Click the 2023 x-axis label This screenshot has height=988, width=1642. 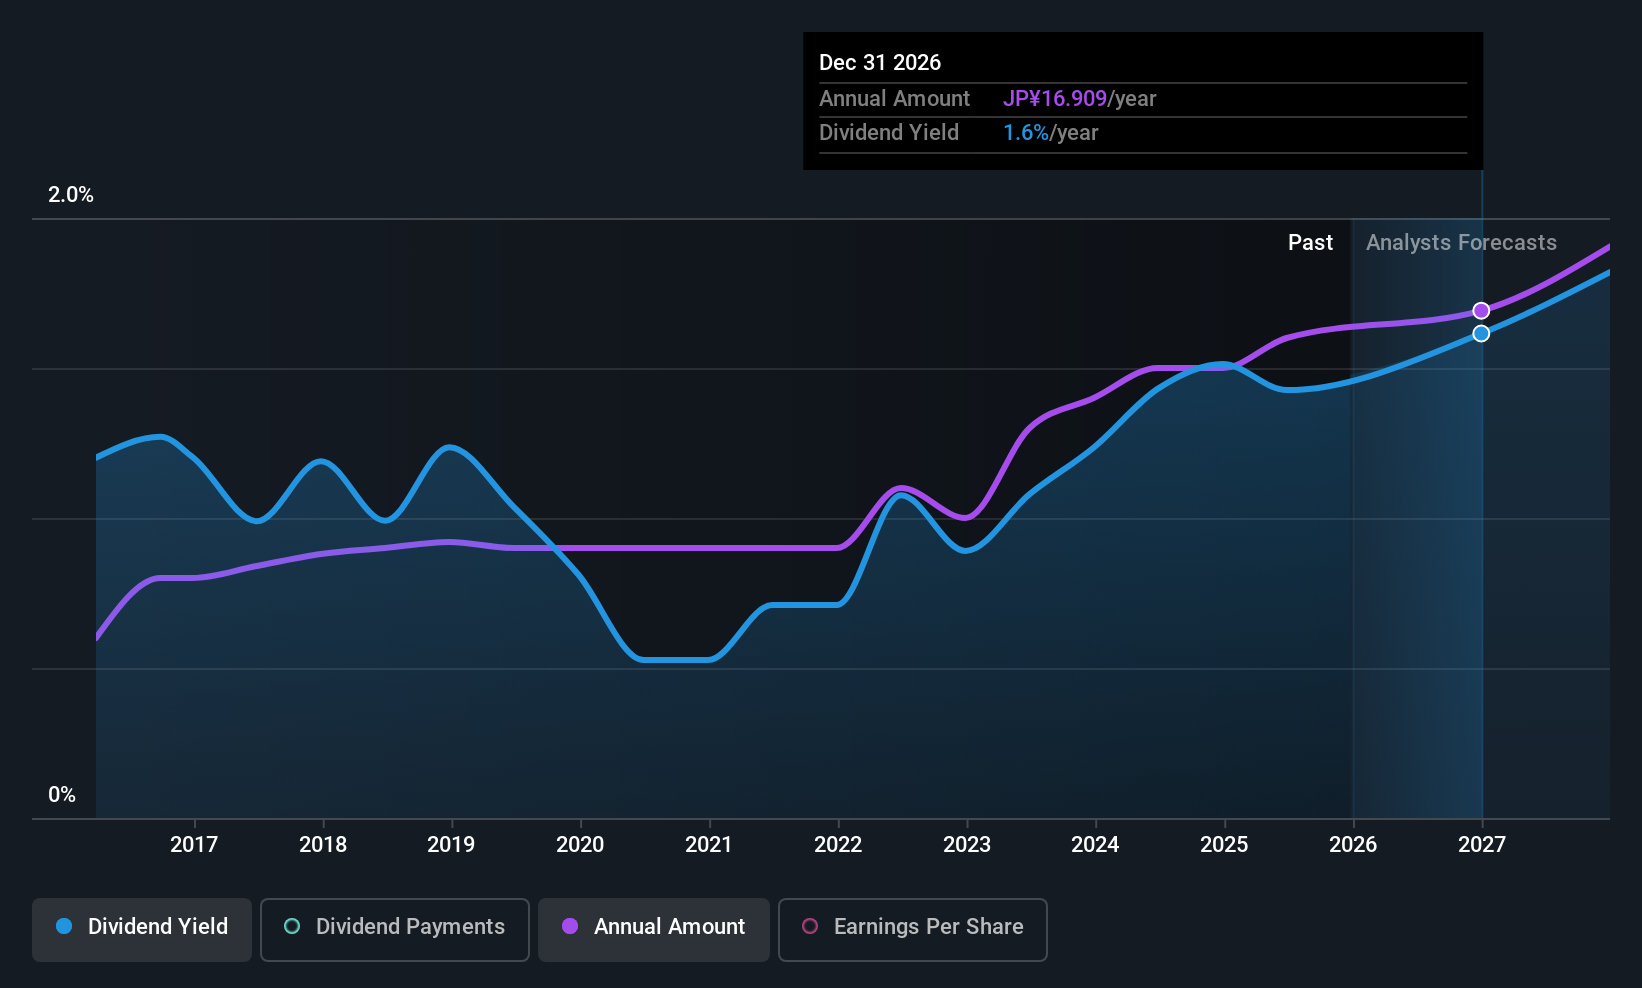point(967,844)
